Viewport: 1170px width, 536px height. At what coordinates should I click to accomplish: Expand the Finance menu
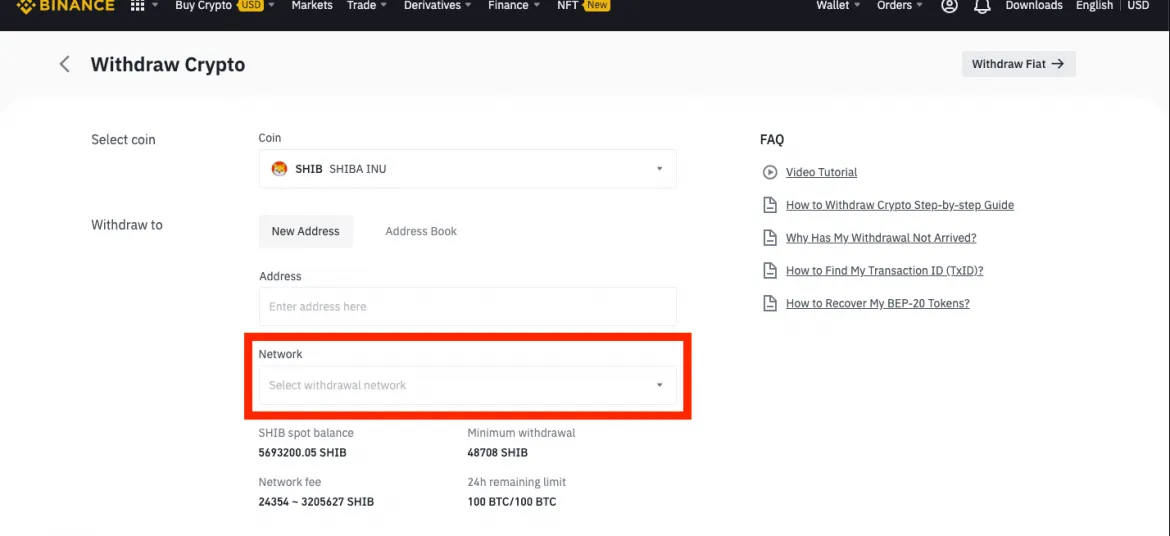click(x=515, y=6)
